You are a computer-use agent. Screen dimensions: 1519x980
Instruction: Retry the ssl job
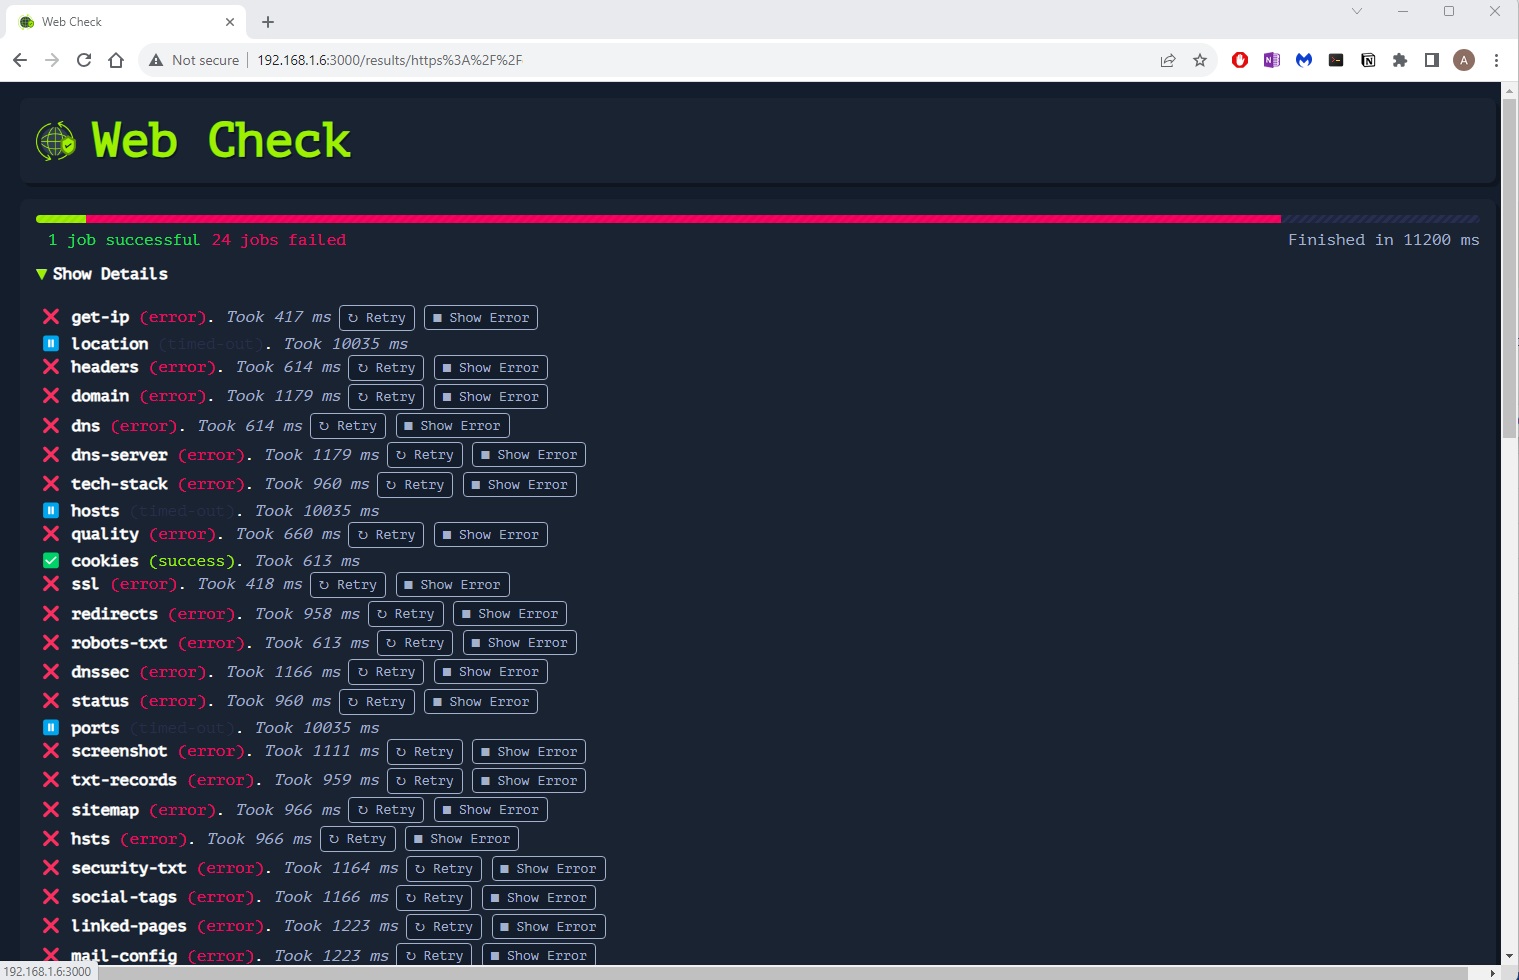coord(347,584)
